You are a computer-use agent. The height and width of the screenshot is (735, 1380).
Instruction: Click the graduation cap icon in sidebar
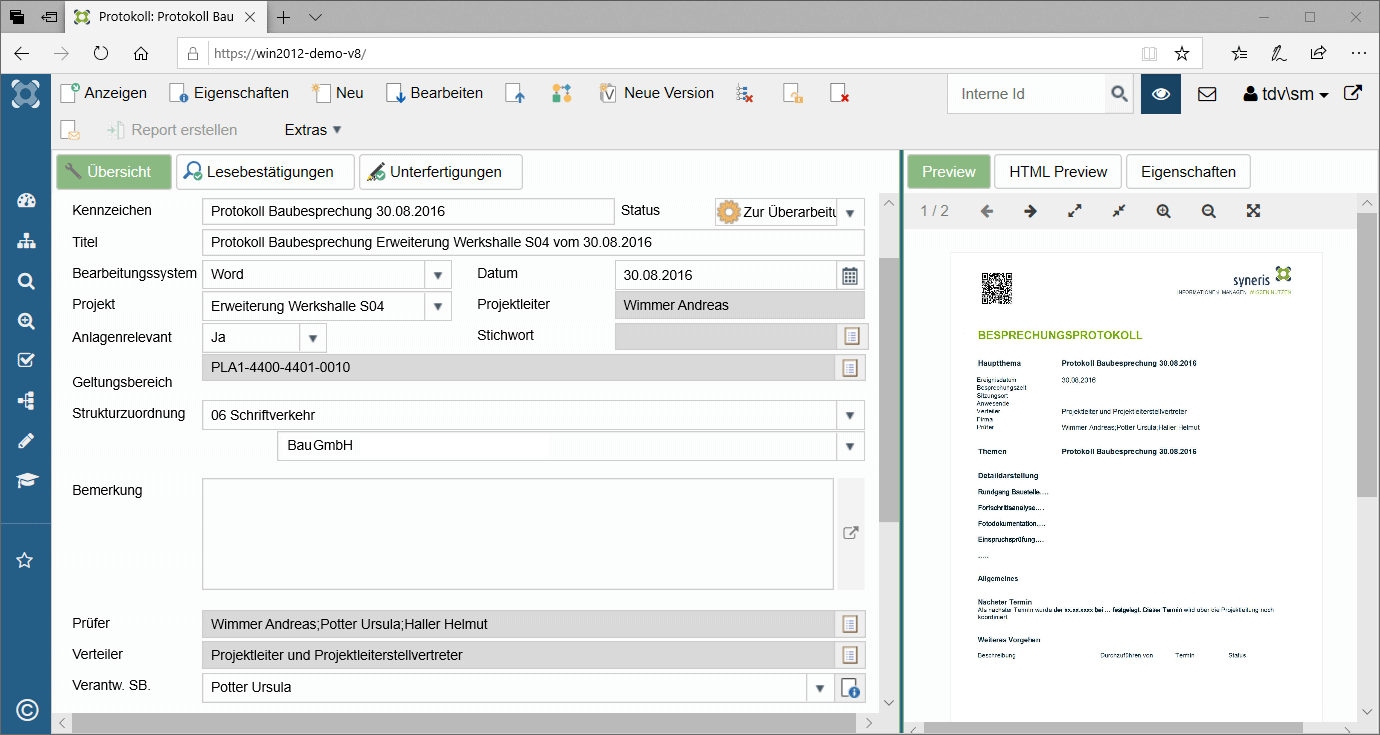(26, 481)
